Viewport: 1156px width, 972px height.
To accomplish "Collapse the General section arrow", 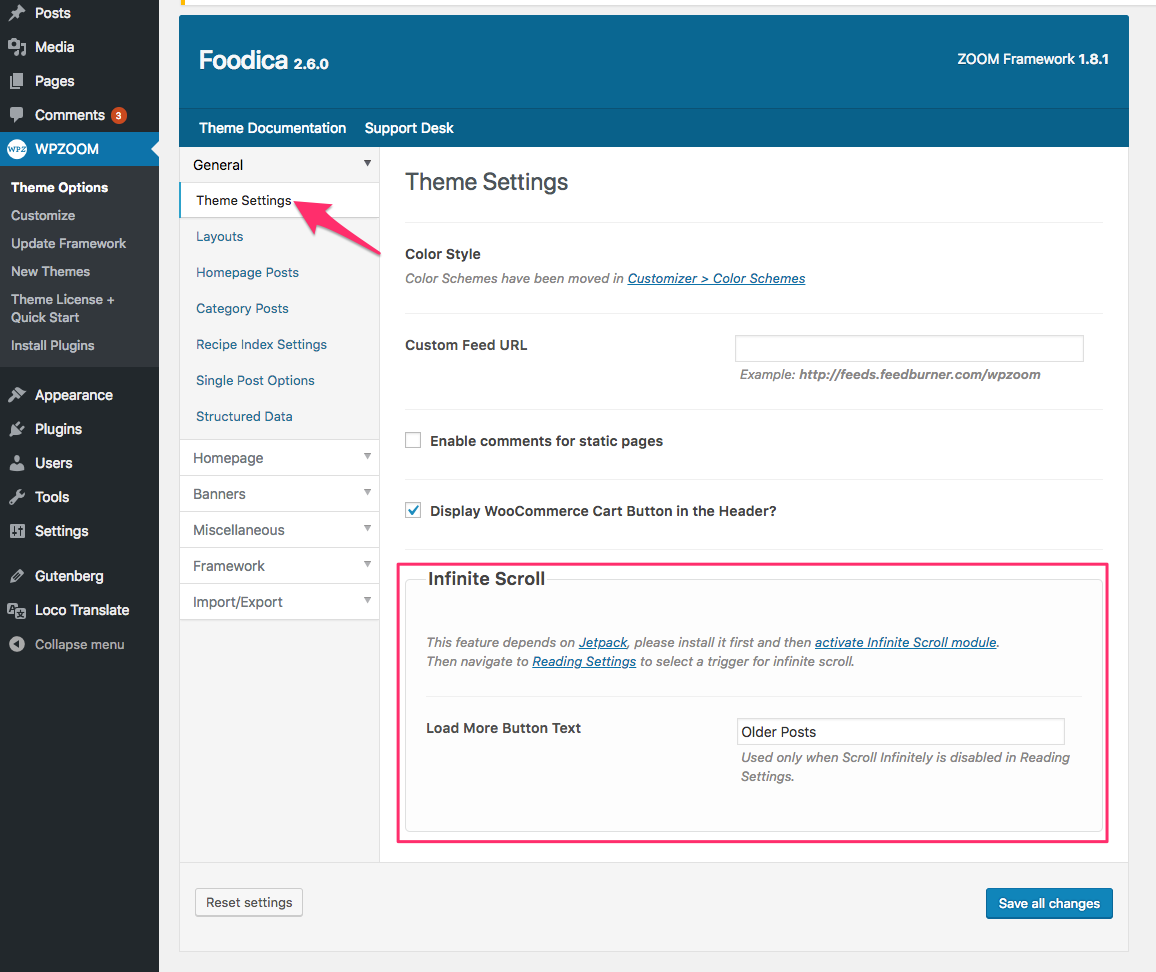I will point(367,163).
